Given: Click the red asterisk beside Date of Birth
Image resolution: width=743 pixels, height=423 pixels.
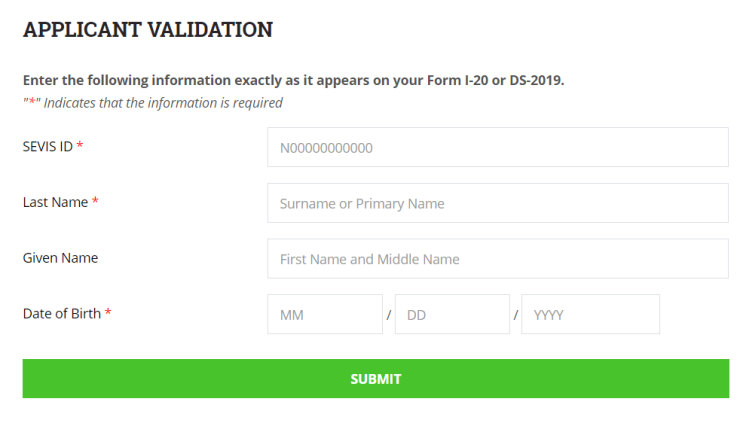Looking at the screenshot, I should pyautogui.click(x=108, y=312).
